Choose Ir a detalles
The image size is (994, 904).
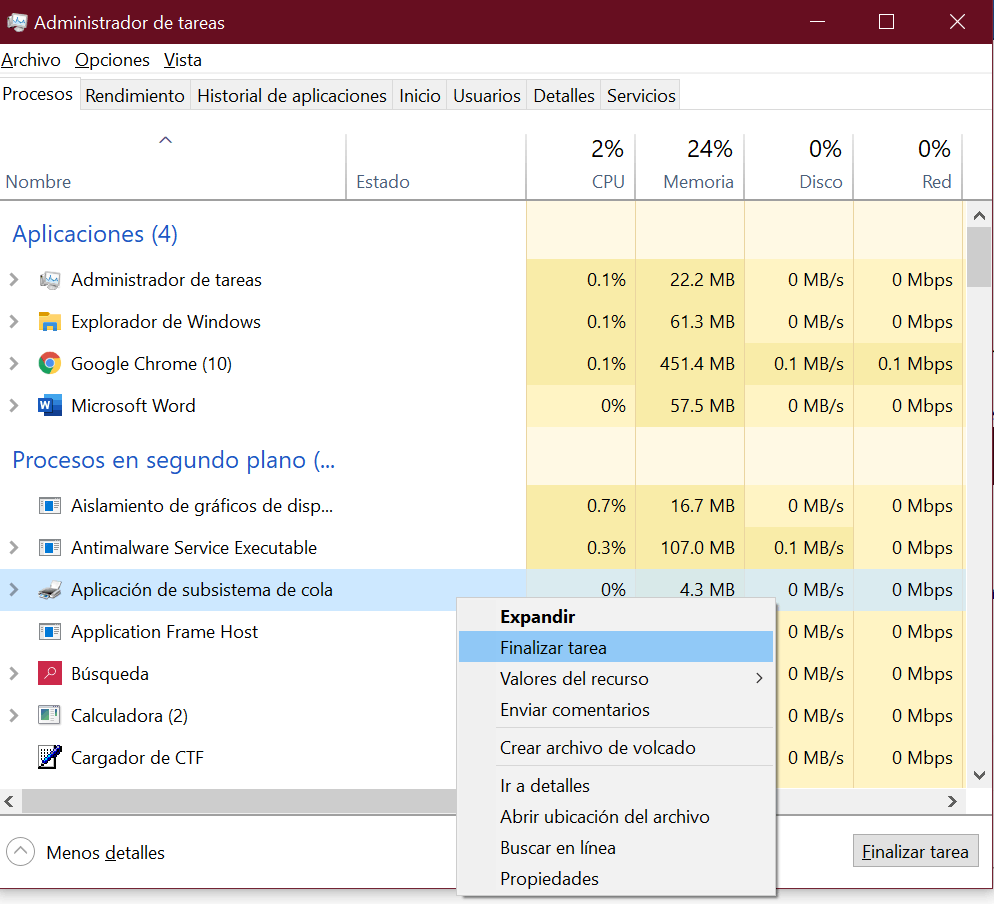[616, 785]
